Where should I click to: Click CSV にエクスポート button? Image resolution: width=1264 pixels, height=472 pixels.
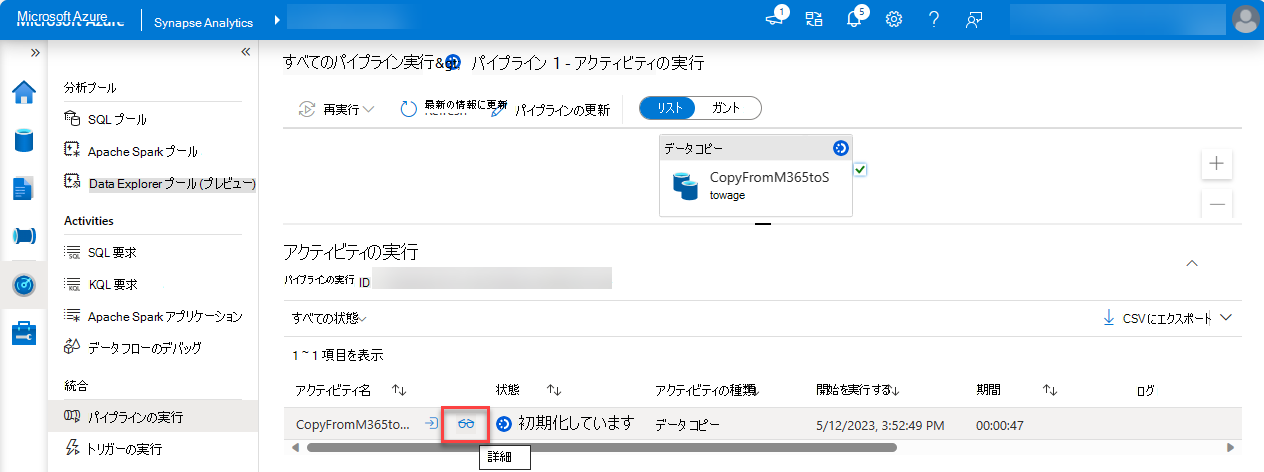click(x=1156, y=318)
